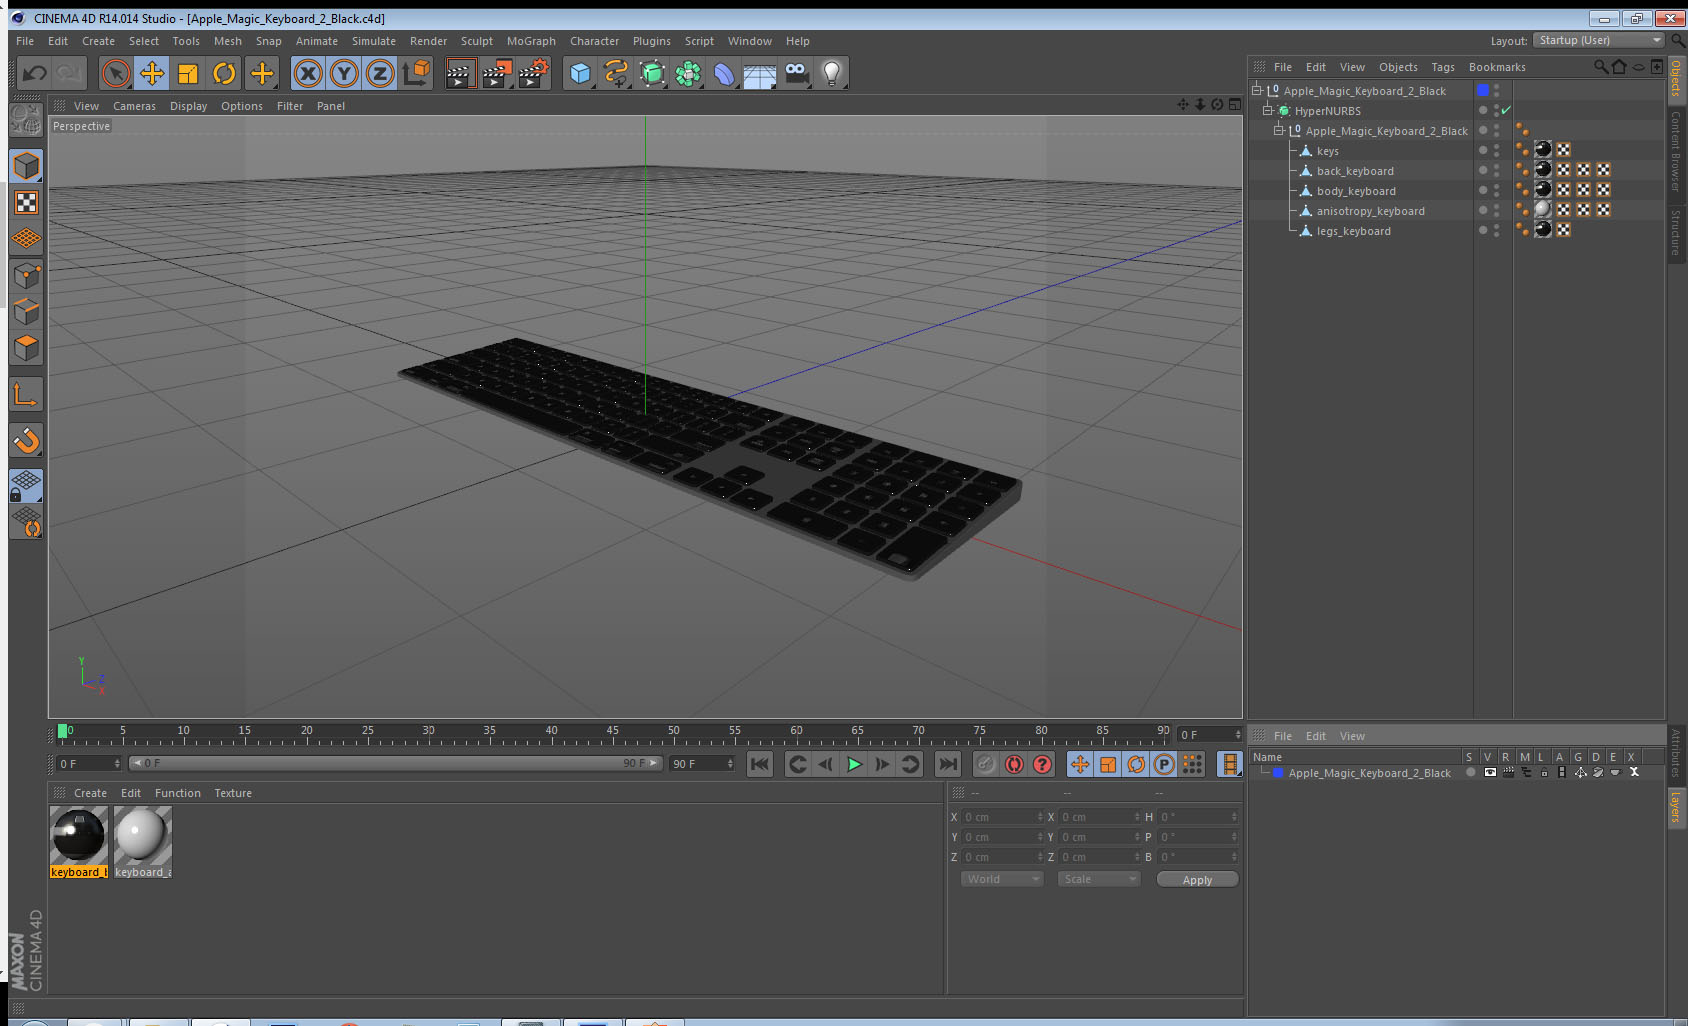This screenshot has width=1688, height=1026.
Task: Select the anisotropy_keyboard object
Action: tap(1370, 211)
